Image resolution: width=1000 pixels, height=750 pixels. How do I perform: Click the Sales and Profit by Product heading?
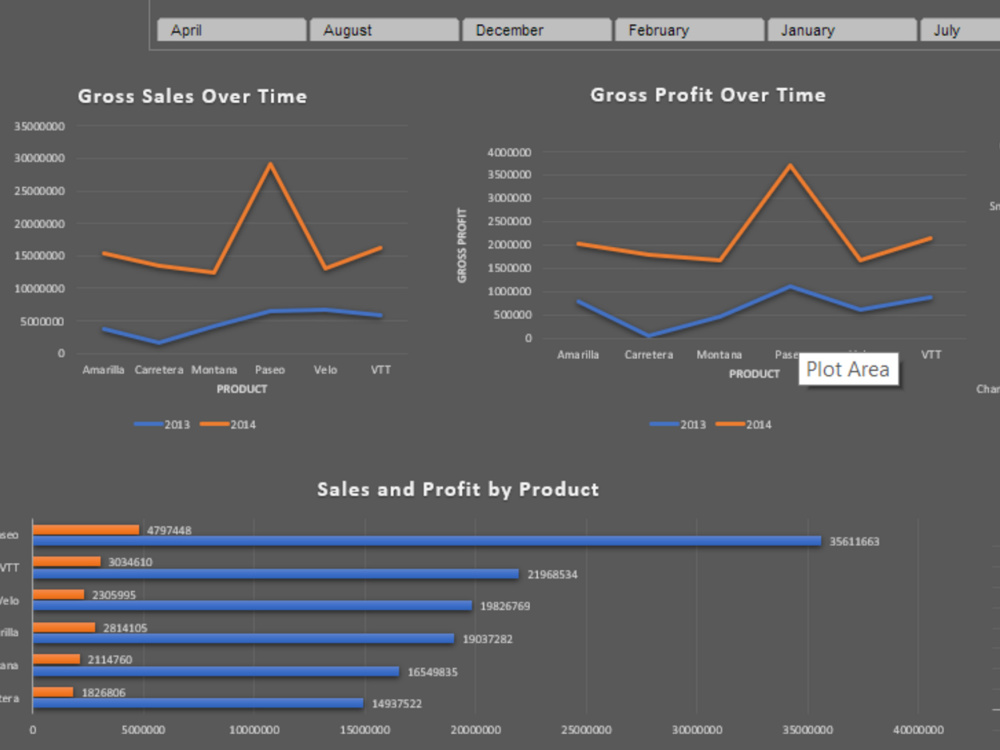458,489
